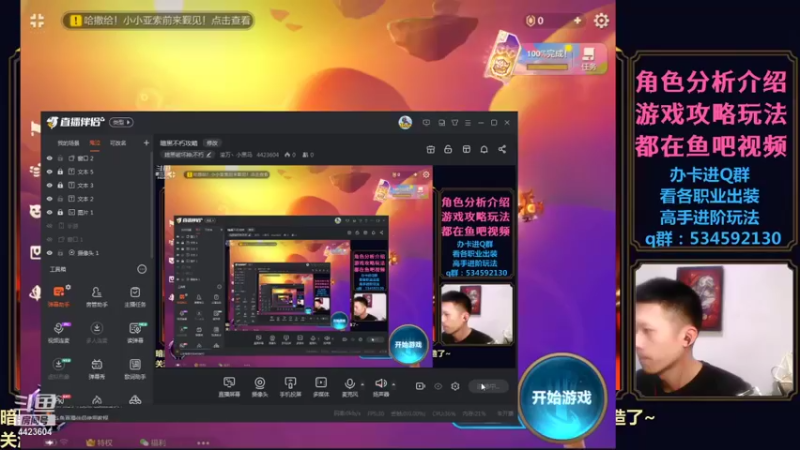Open the 任务 task button in the game
The image size is (800, 450).
(x=588, y=59)
